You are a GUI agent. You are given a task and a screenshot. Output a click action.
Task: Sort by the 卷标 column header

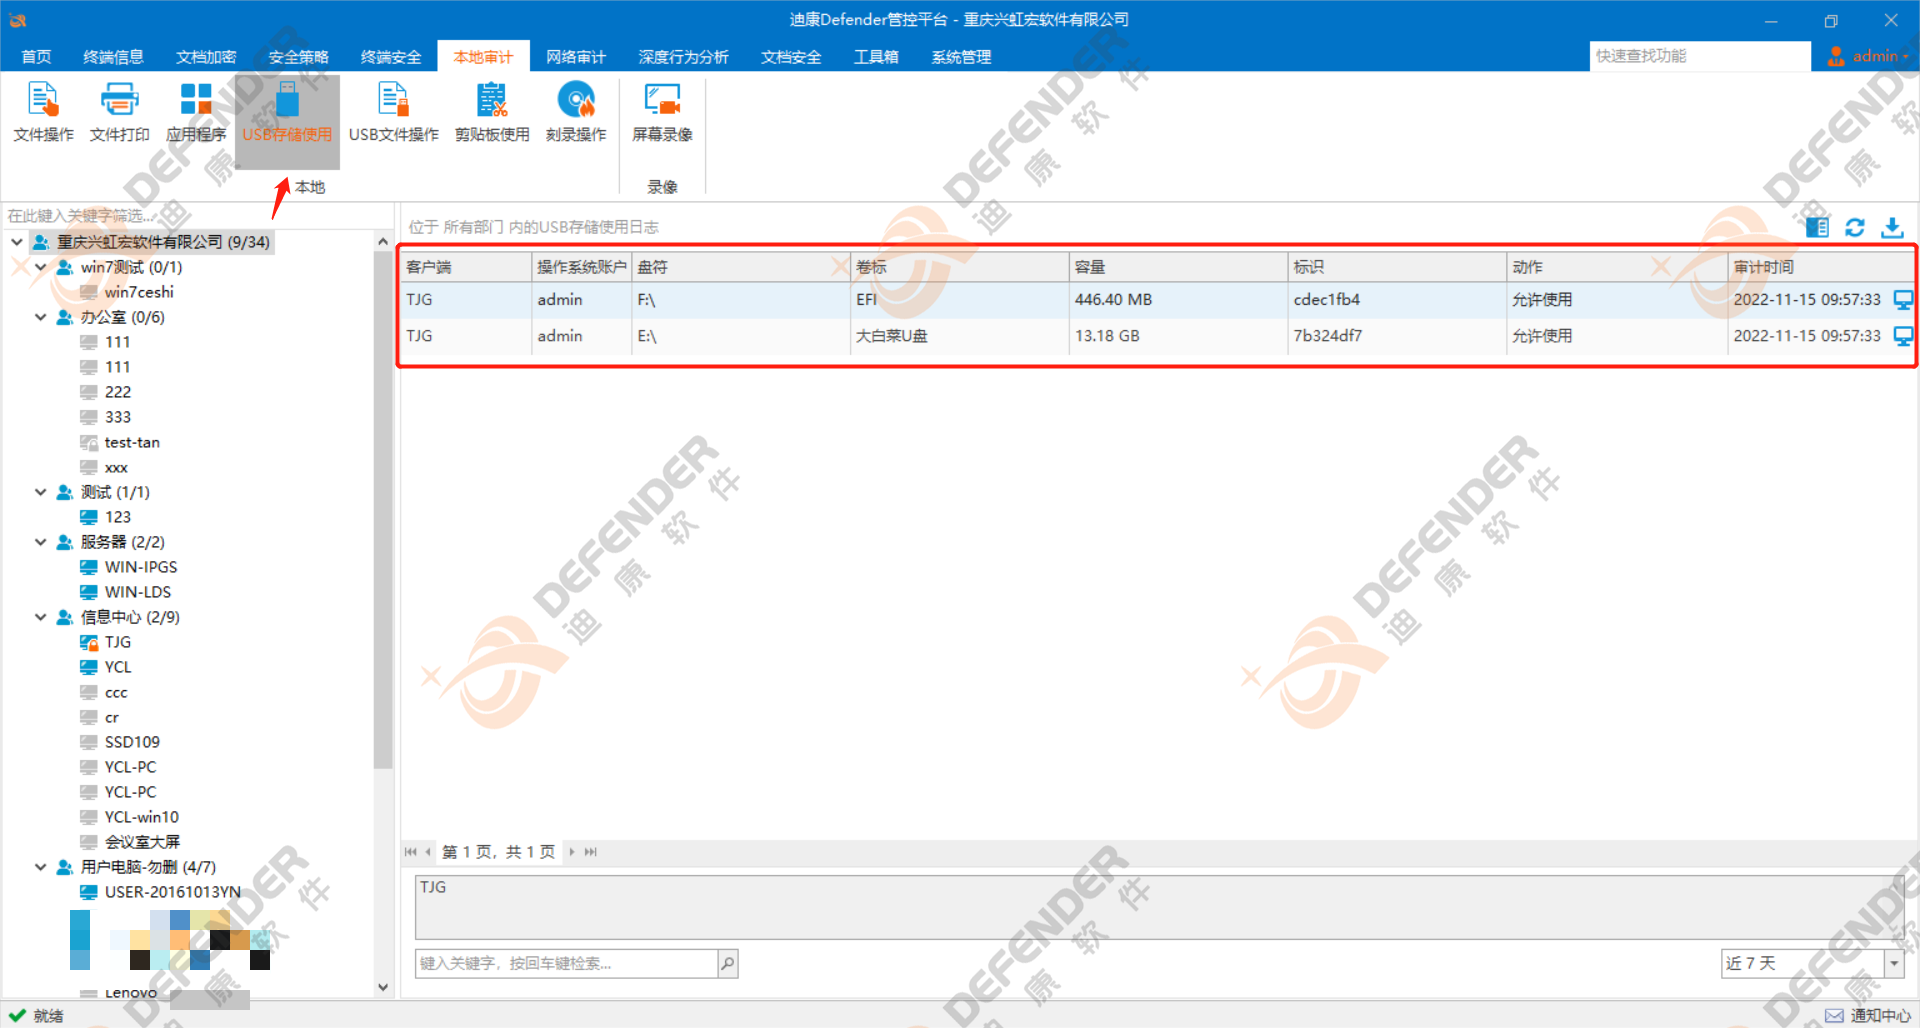point(959,267)
